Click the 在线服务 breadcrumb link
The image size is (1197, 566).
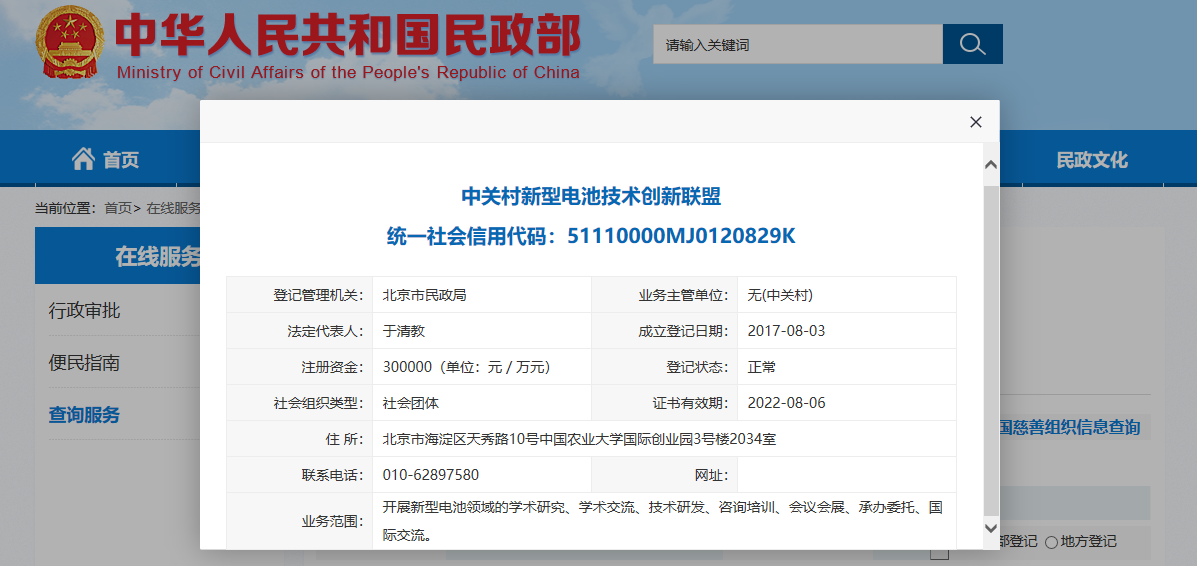[x=173, y=208]
